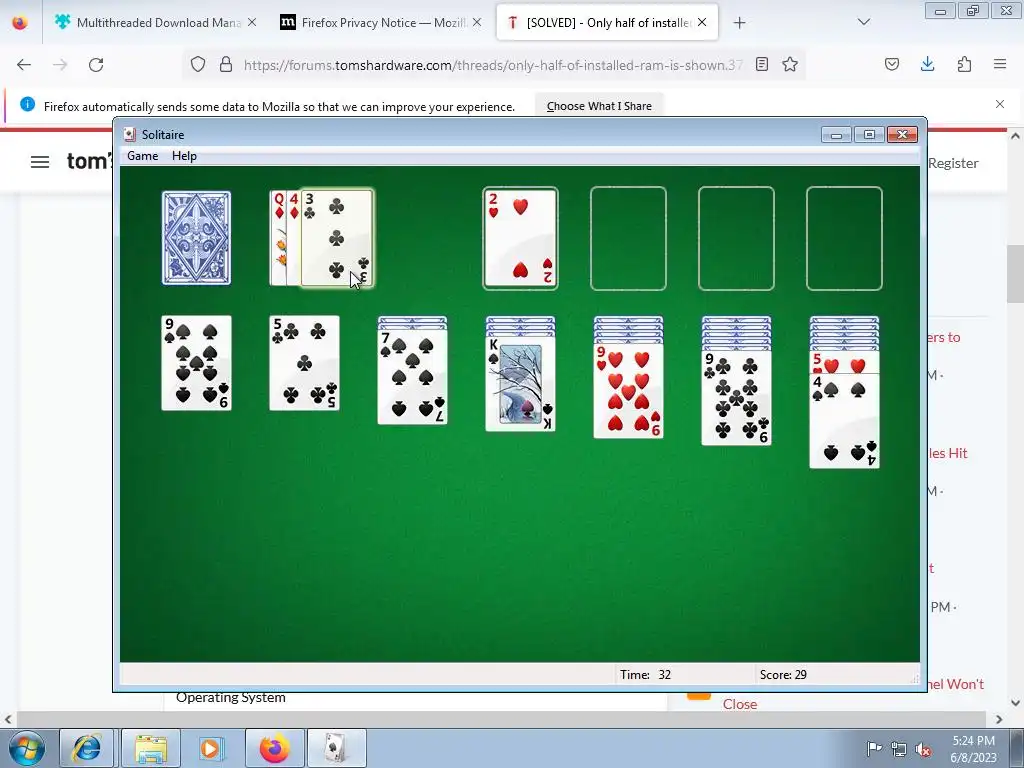
Task: Open the Windows Start menu
Action: pos(26,748)
